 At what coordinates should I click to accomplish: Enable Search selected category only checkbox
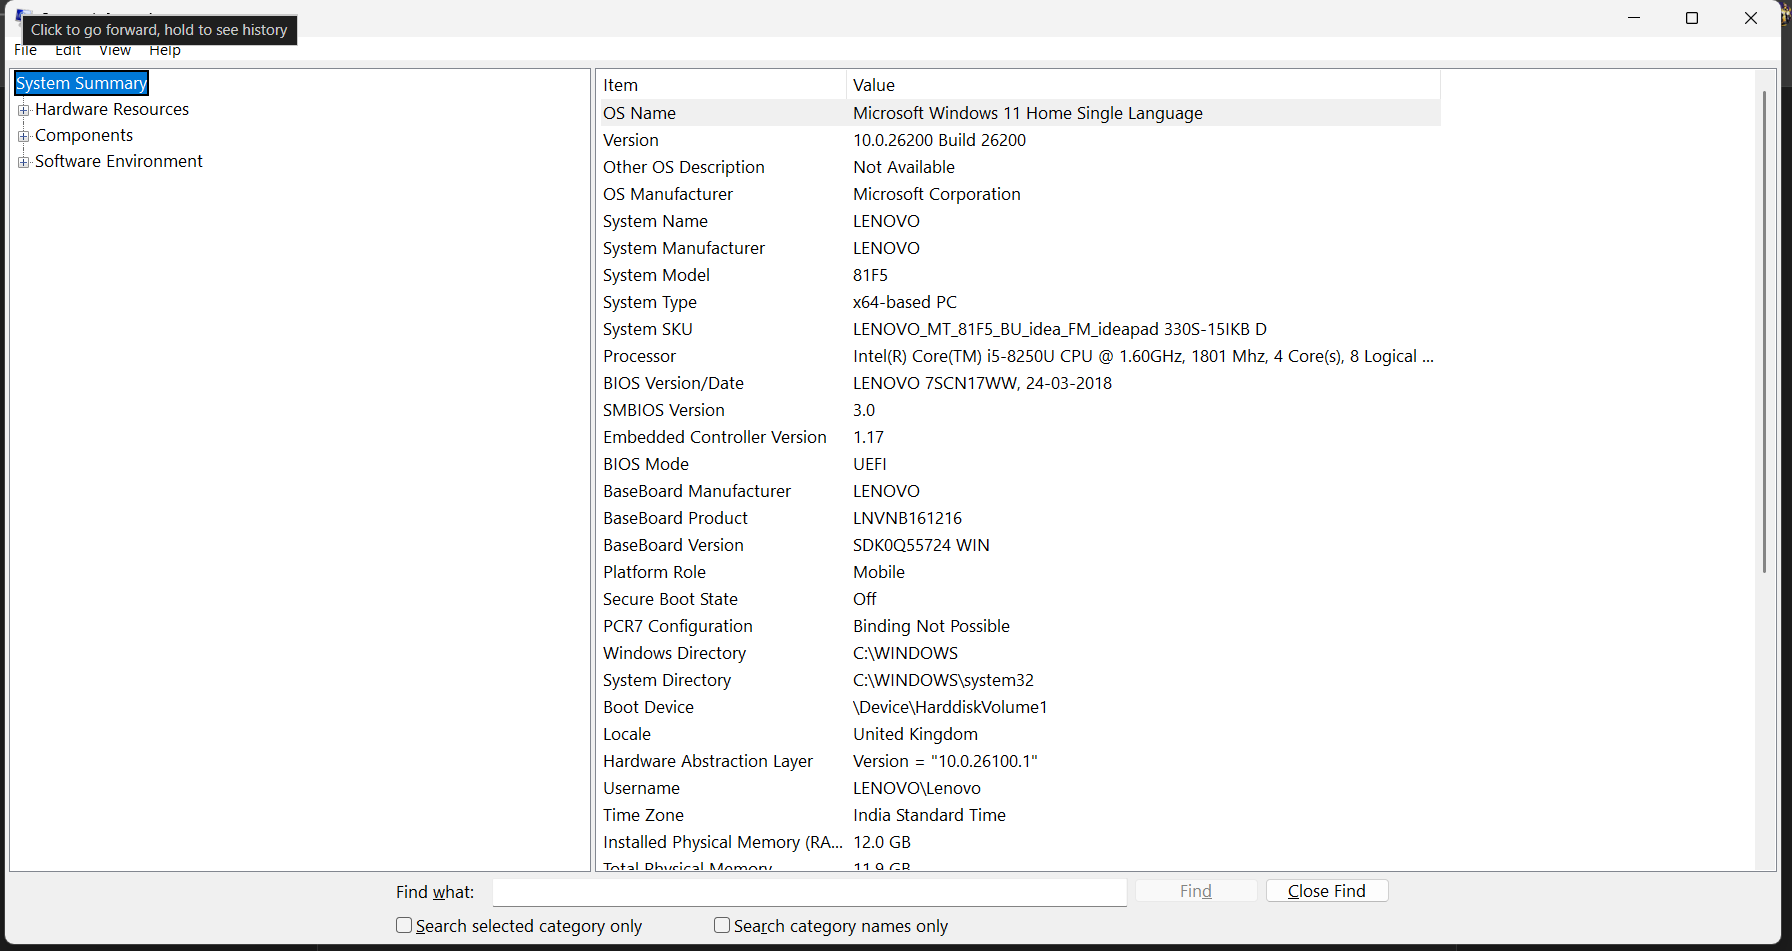pyautogui.click(x=404, y=926)
